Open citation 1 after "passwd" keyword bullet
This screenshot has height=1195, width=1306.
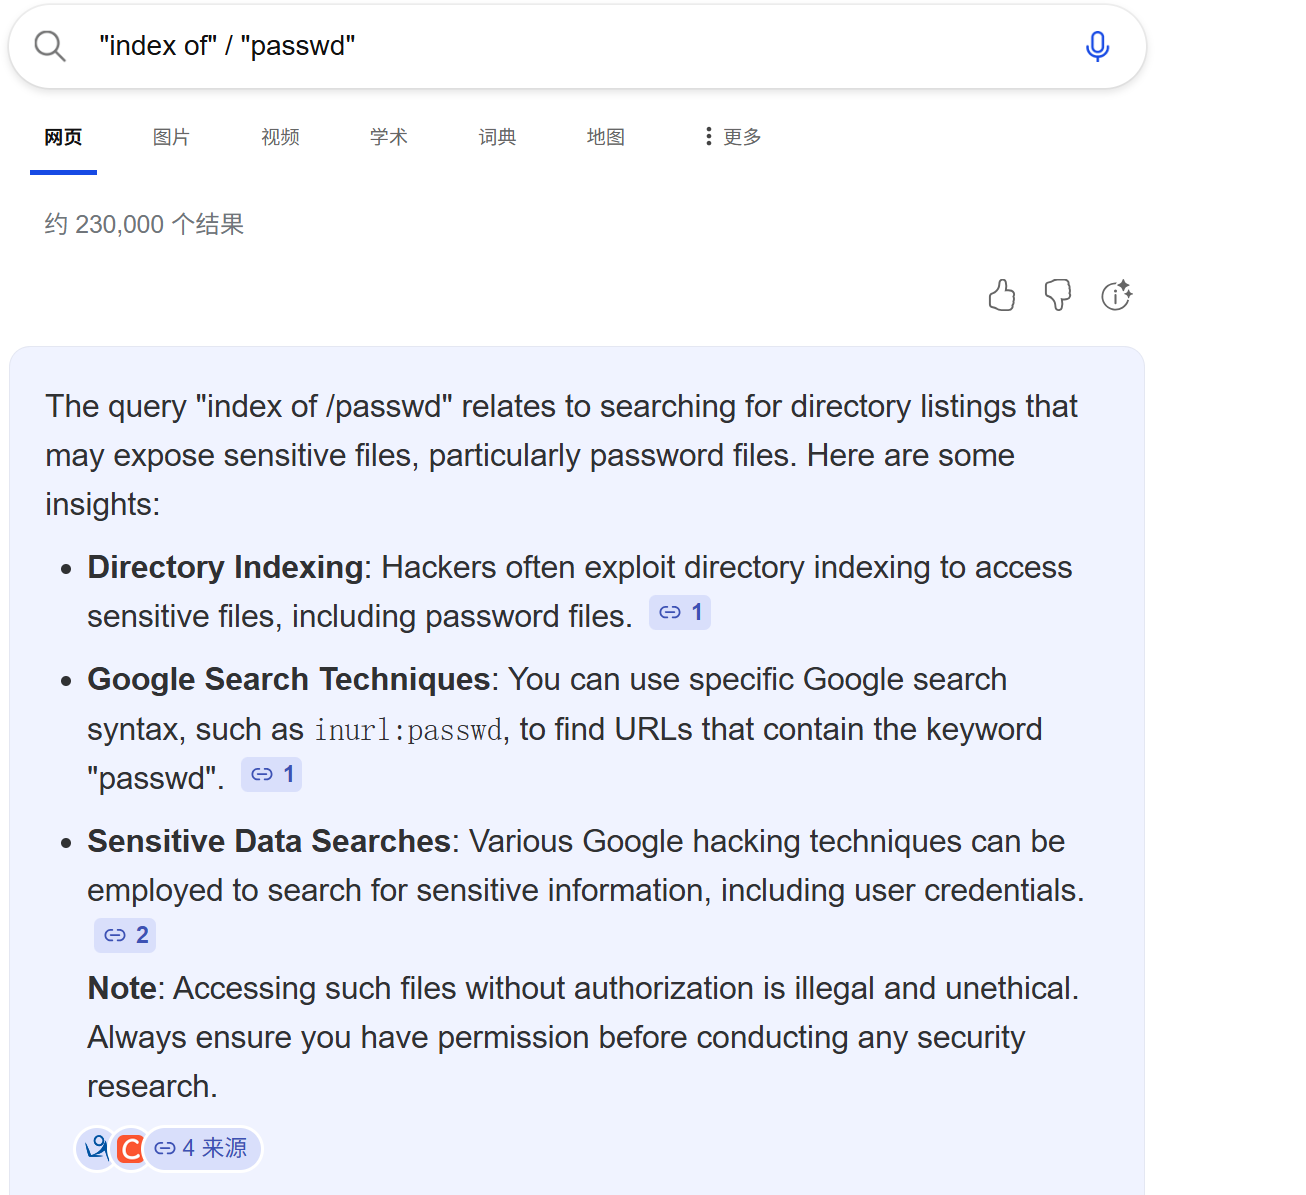[272, 775]
